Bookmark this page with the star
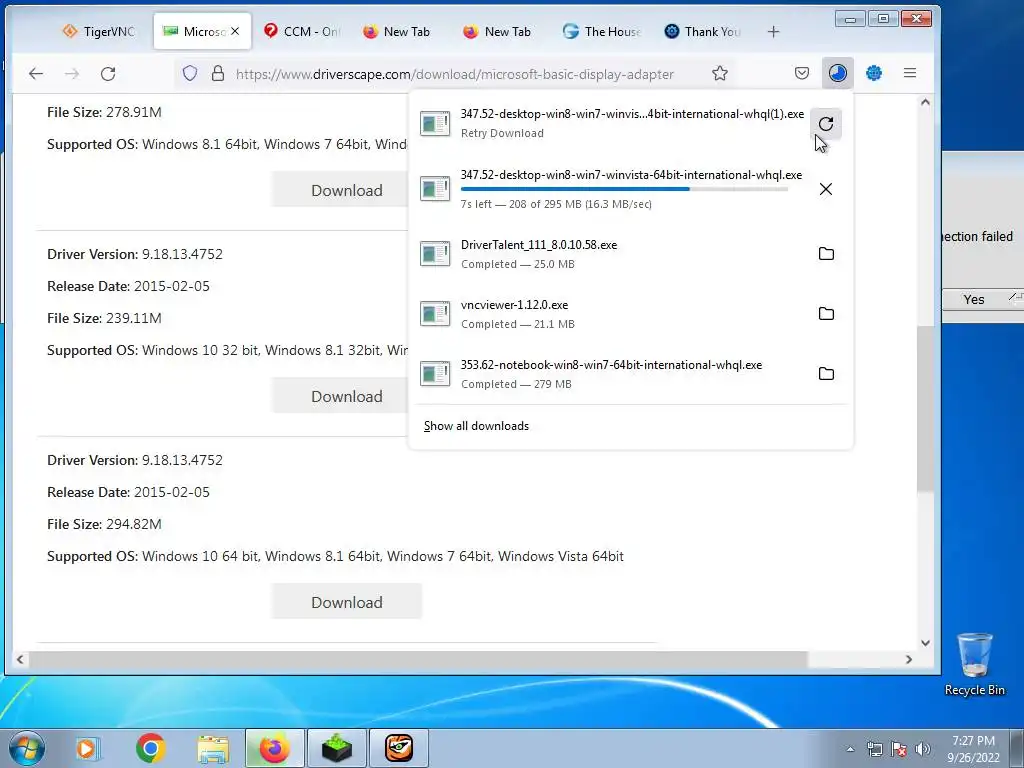Image resolution: width=1024 pixels, height=768 pixels. [720, 73]
